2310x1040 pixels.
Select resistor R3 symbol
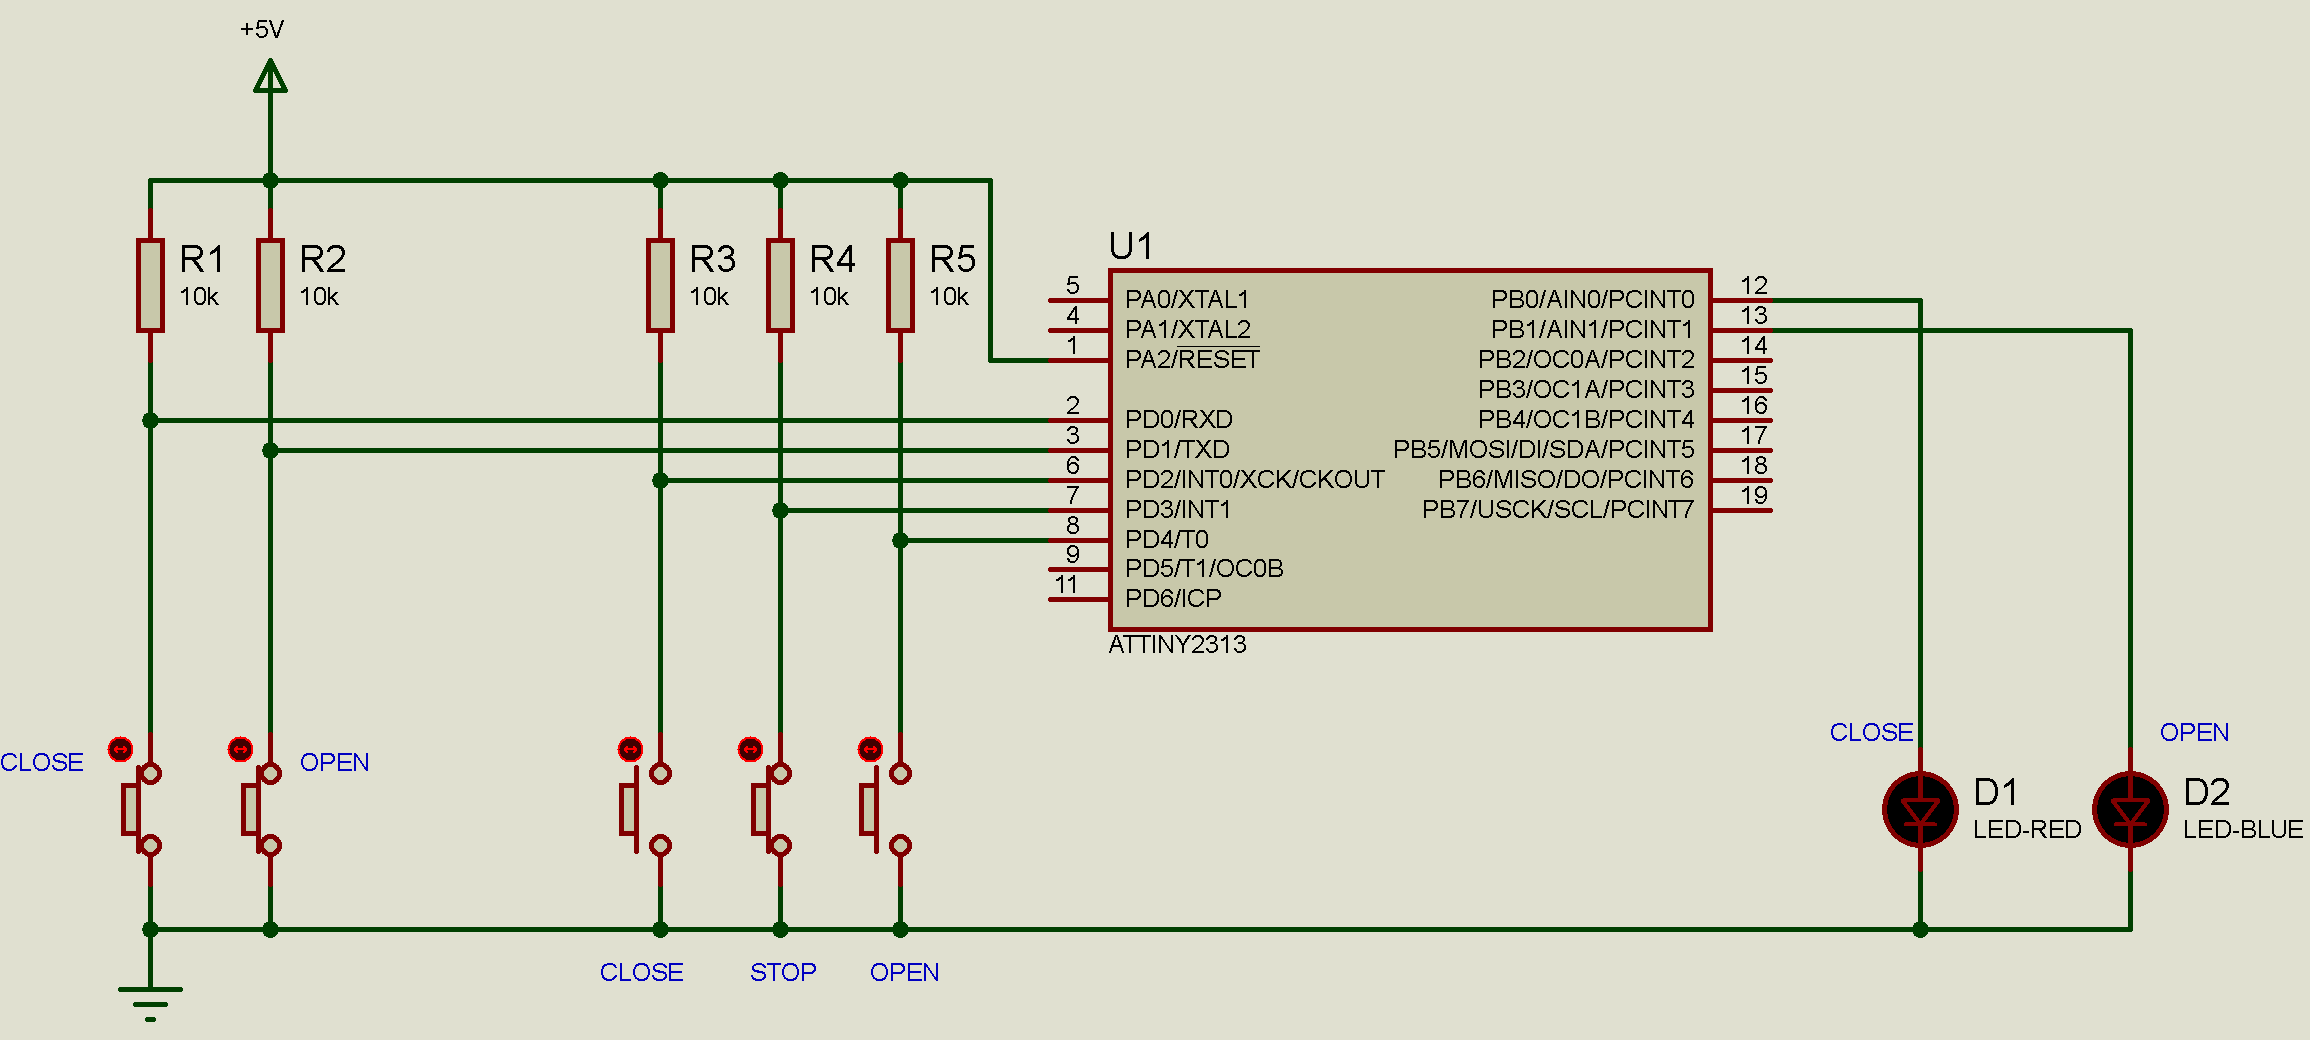tap(660, 285)
